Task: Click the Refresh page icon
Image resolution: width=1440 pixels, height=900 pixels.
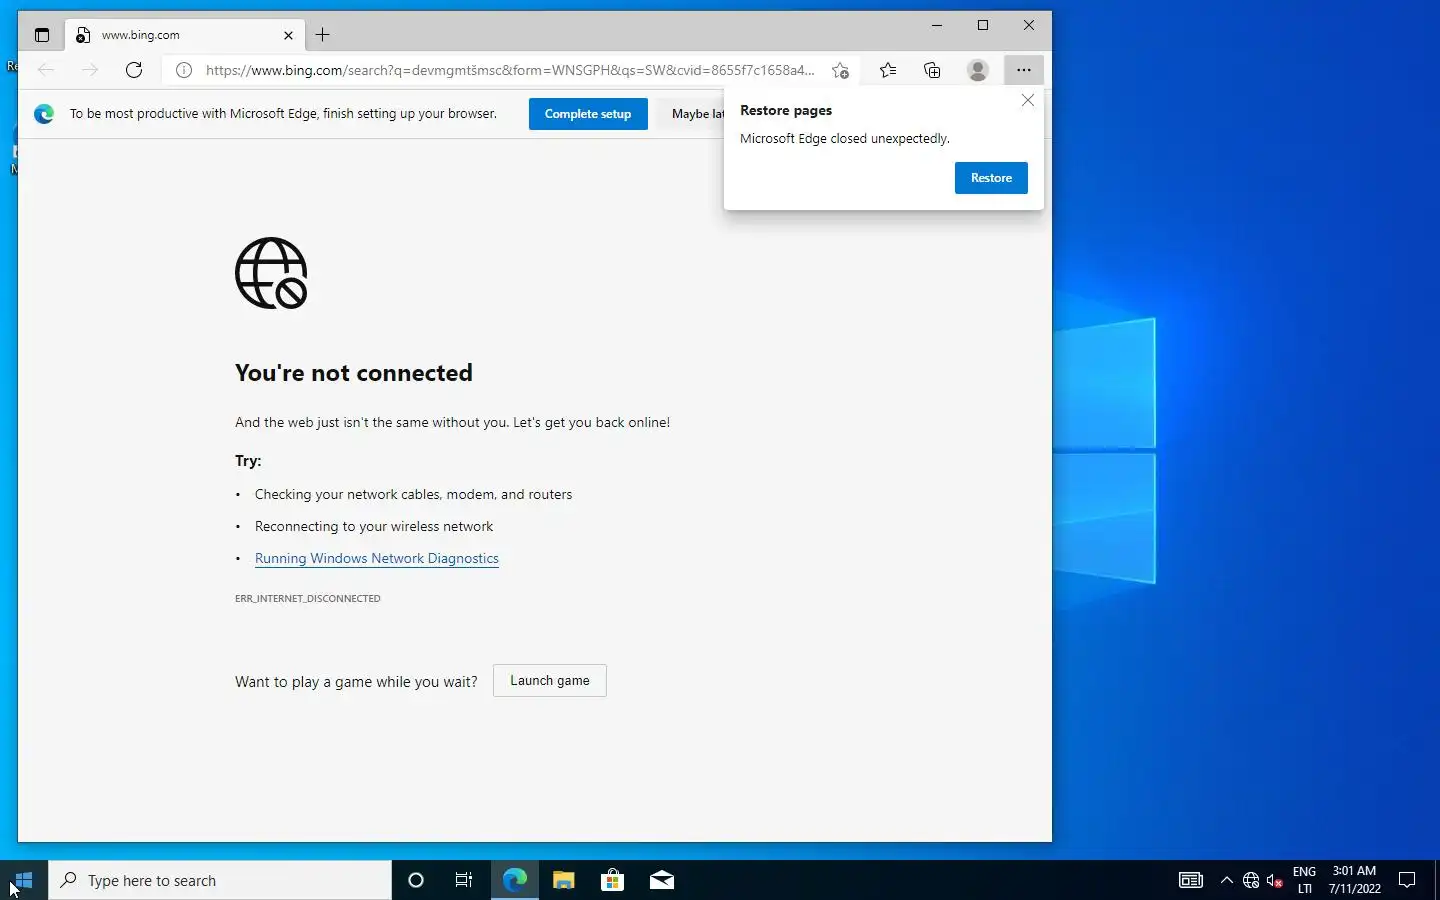Action: click(134, 70)
